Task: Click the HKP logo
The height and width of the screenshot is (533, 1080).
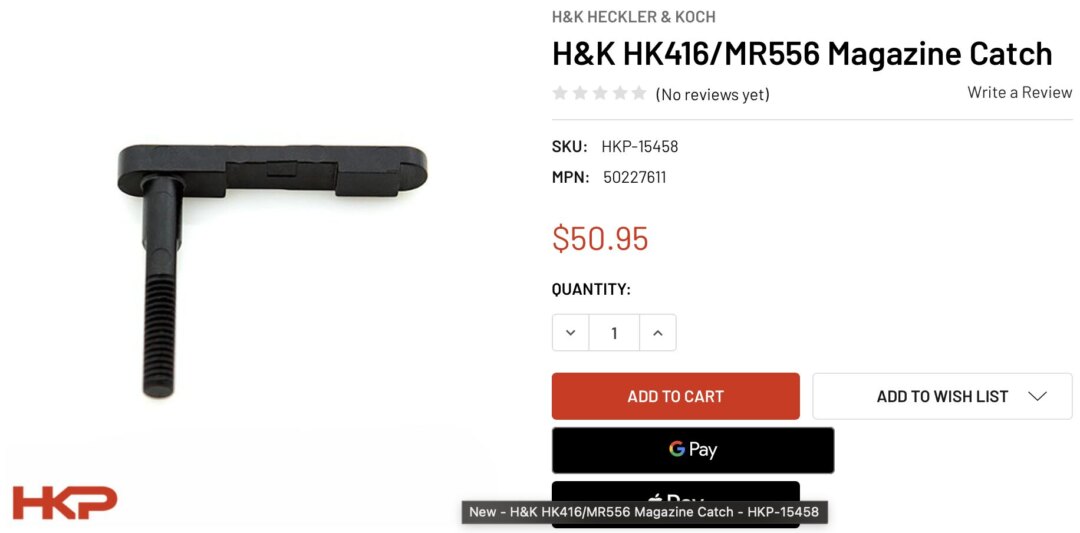Action: pos(65,503)
